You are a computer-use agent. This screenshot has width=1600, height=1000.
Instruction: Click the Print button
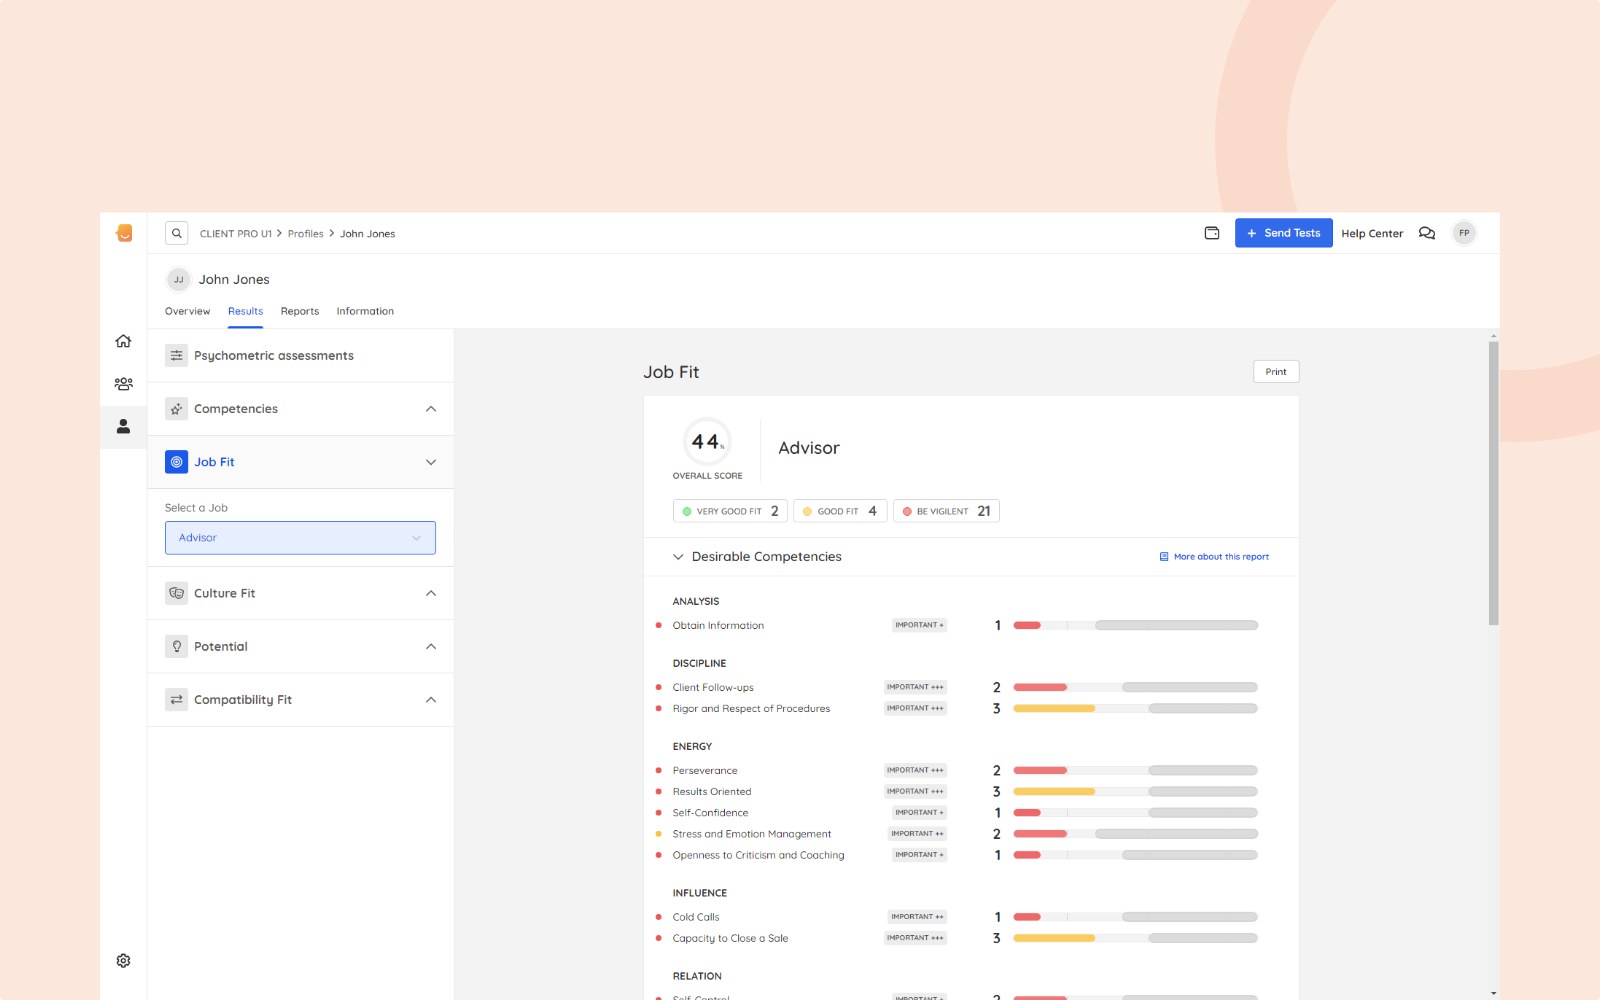1276,371
